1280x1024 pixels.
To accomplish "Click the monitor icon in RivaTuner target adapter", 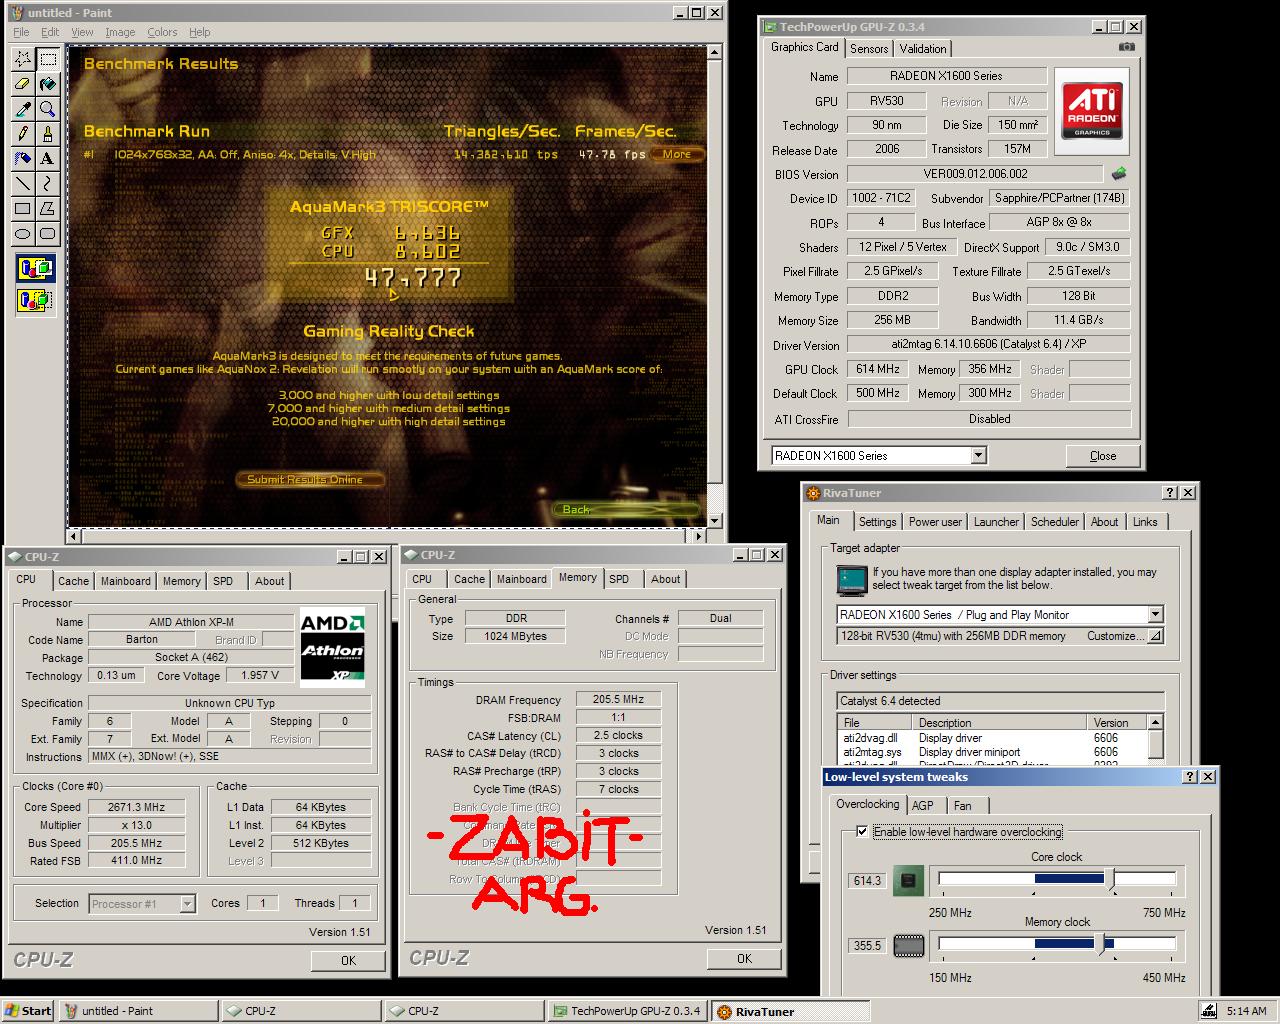I will 851,579.
